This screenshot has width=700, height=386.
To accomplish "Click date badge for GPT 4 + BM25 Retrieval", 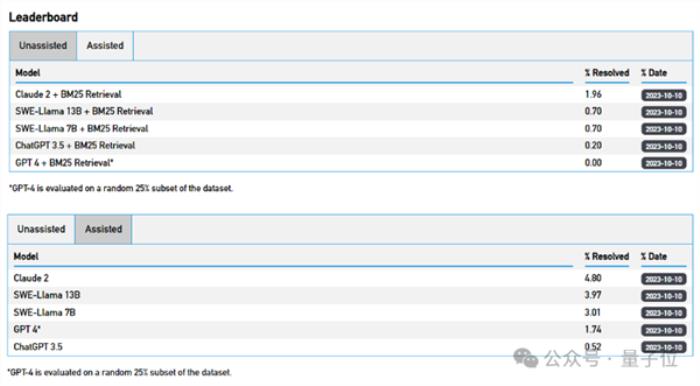I will [664, 163].
